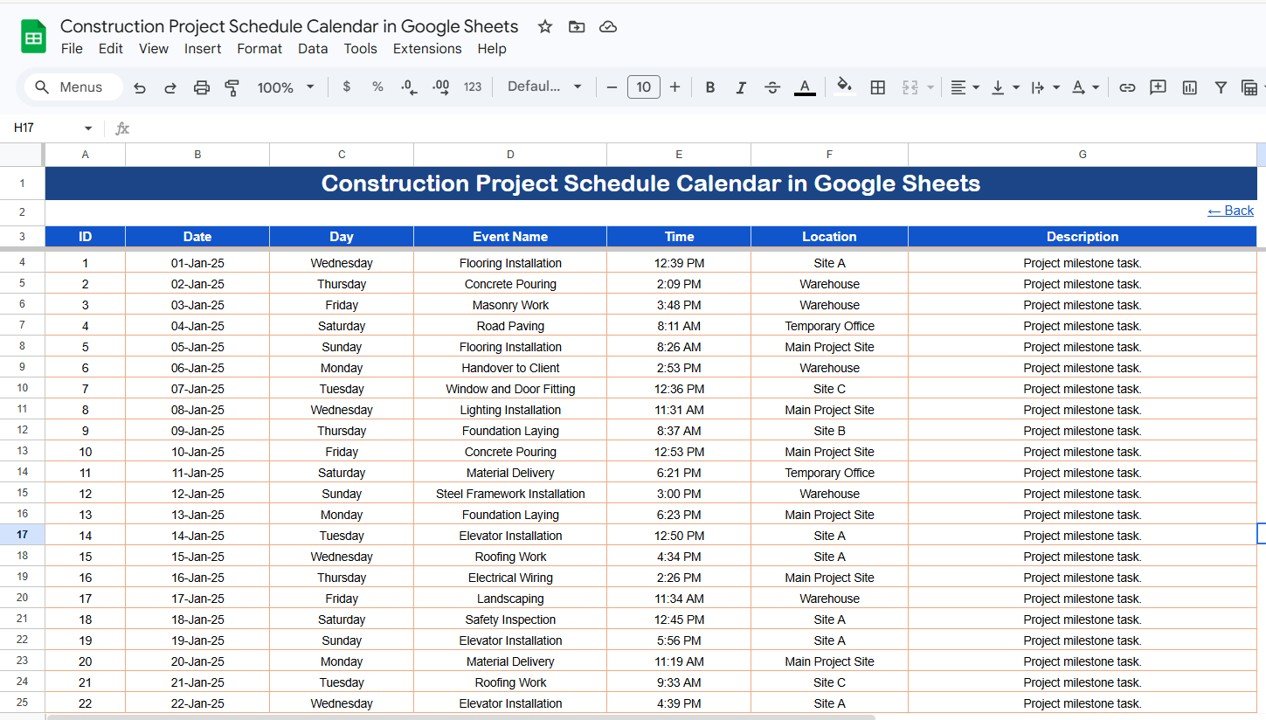The image size is (1266, 720).
Task: Open the Format menu
Action: (x=259, y=48)
